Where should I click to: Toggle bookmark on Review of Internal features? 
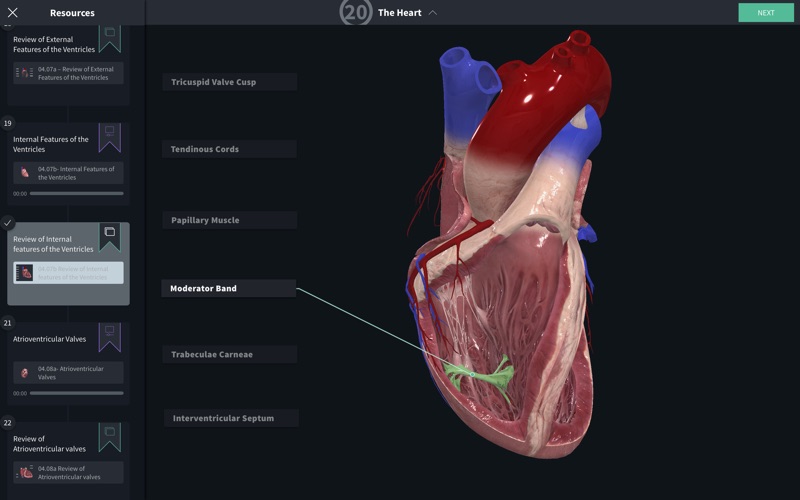pos(110,237)
